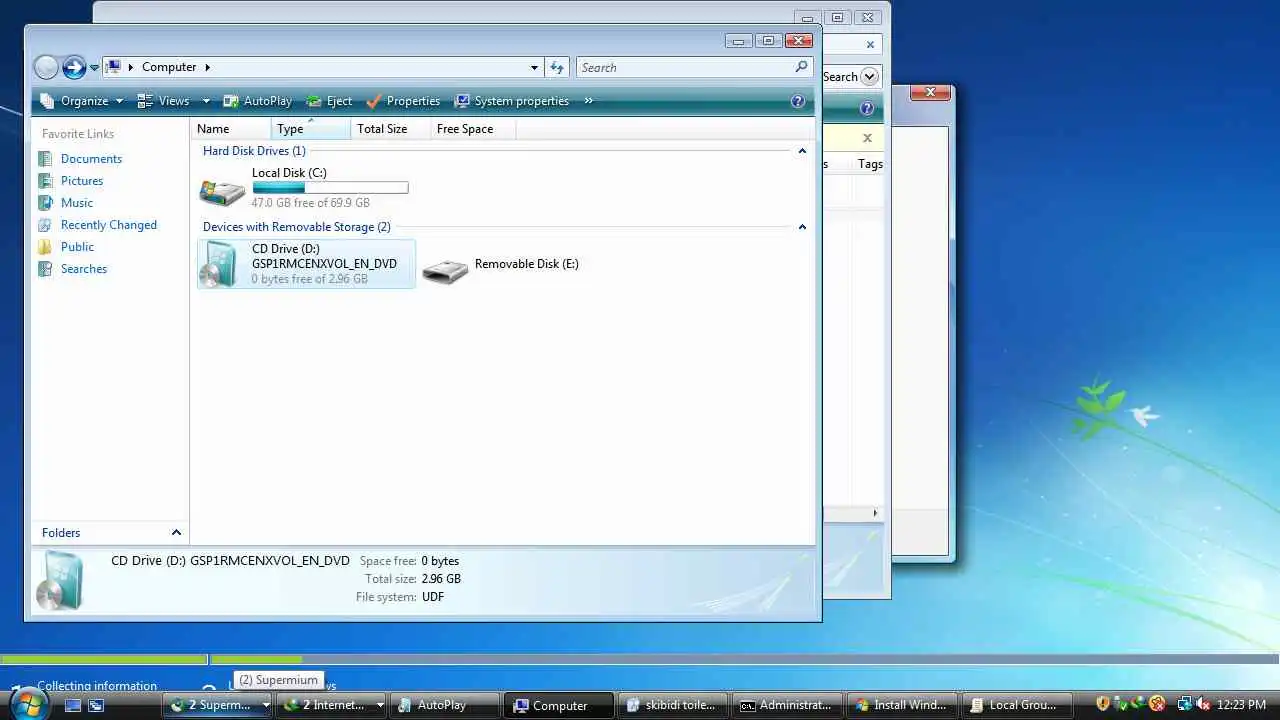This screenshot has width=1280, height=720.
Task: Sort by the Free Space column header
Action: 471,129
